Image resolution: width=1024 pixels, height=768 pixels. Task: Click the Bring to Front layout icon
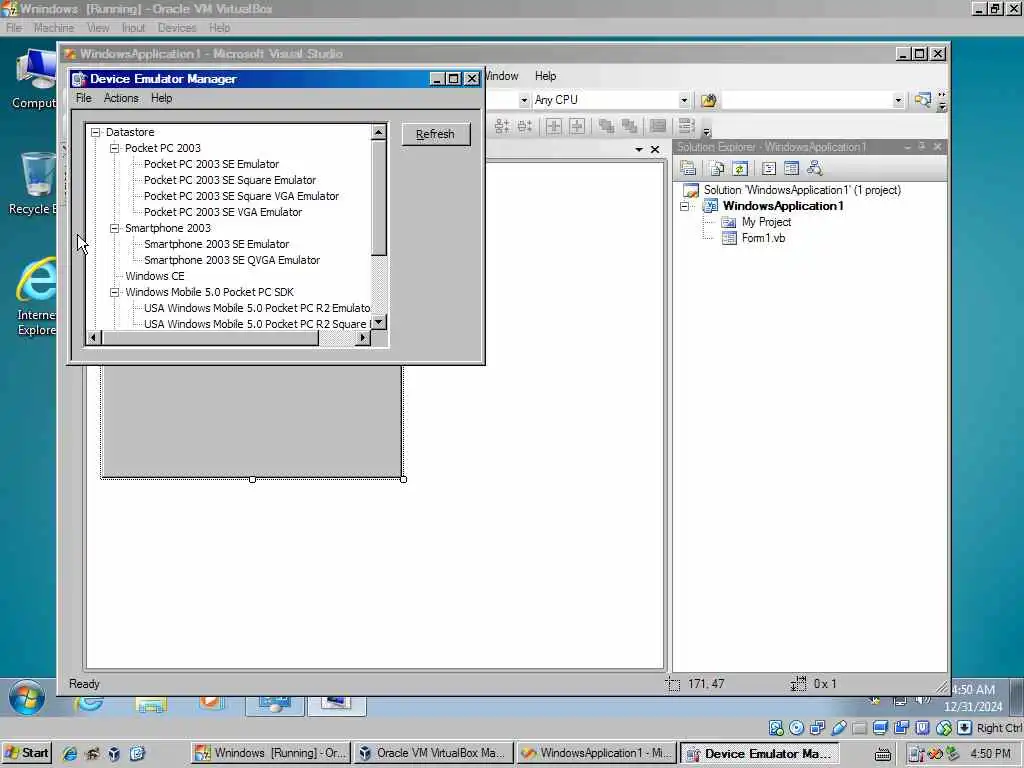606,126
